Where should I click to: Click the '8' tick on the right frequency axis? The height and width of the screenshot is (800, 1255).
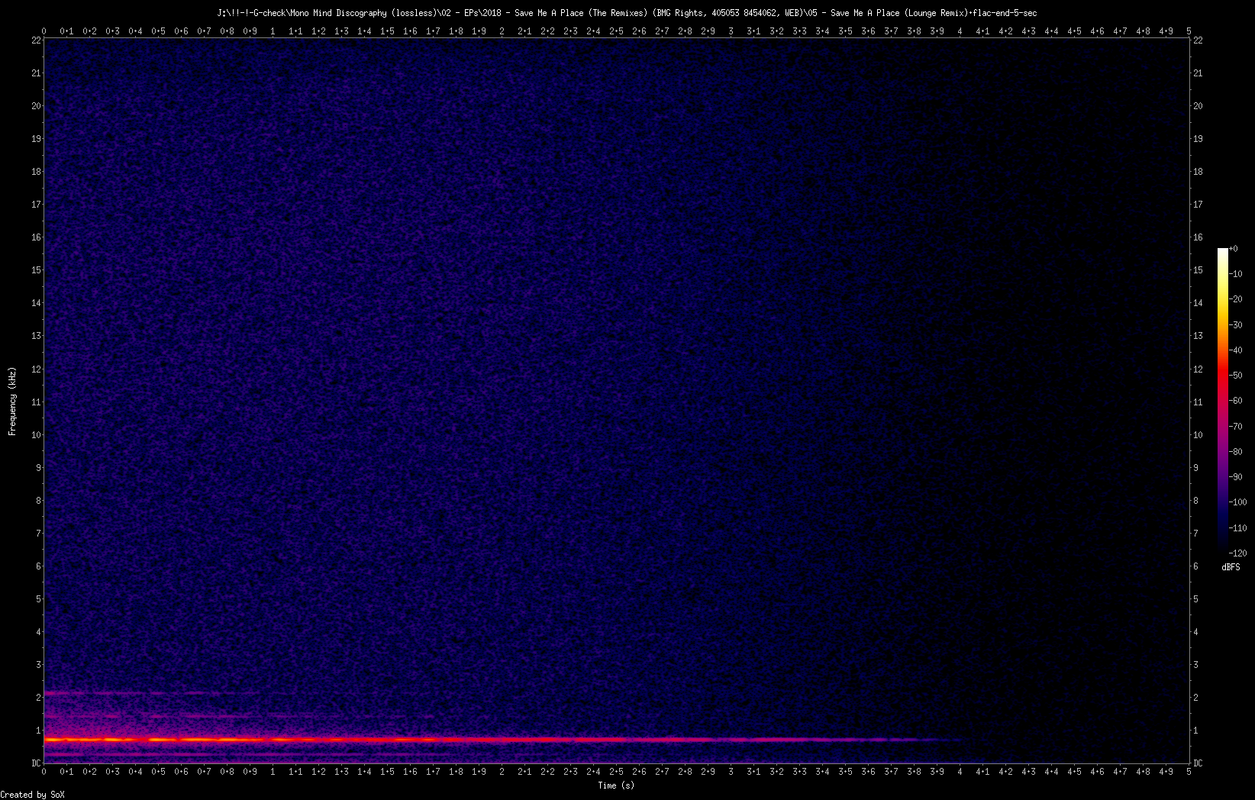click(x=1196, y=500)
